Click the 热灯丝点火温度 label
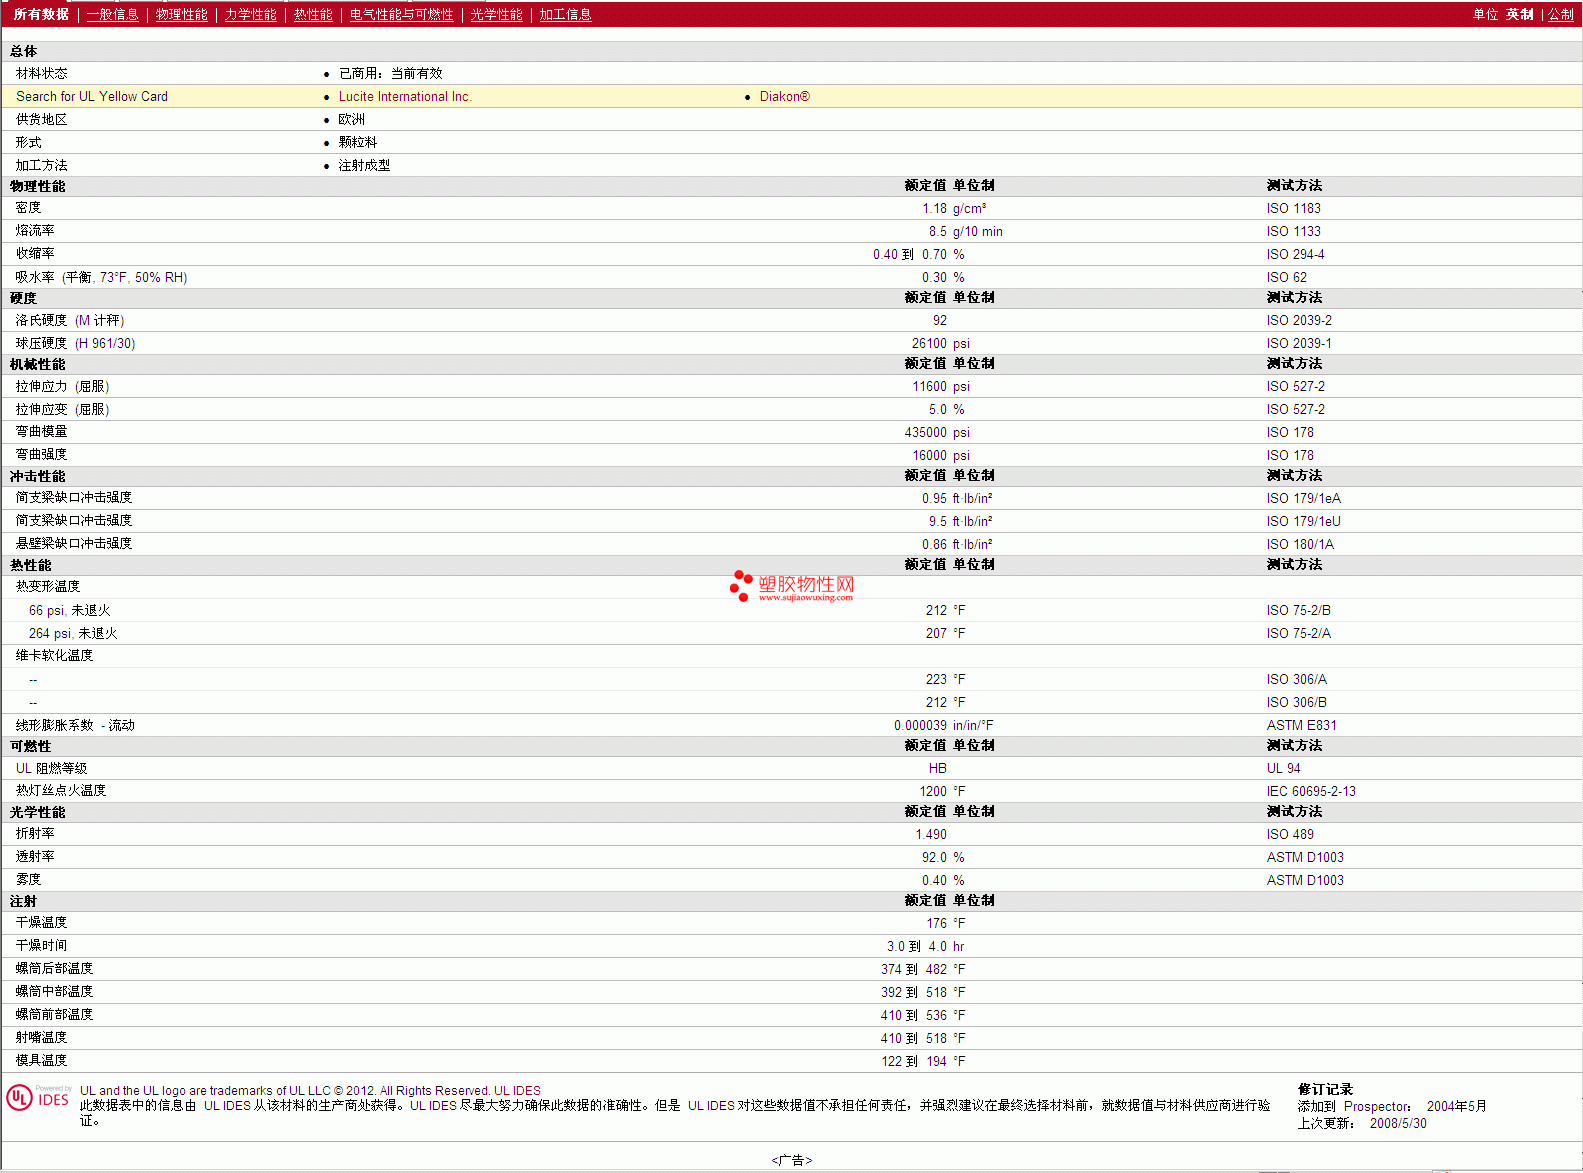 click(x=61, y=791)
